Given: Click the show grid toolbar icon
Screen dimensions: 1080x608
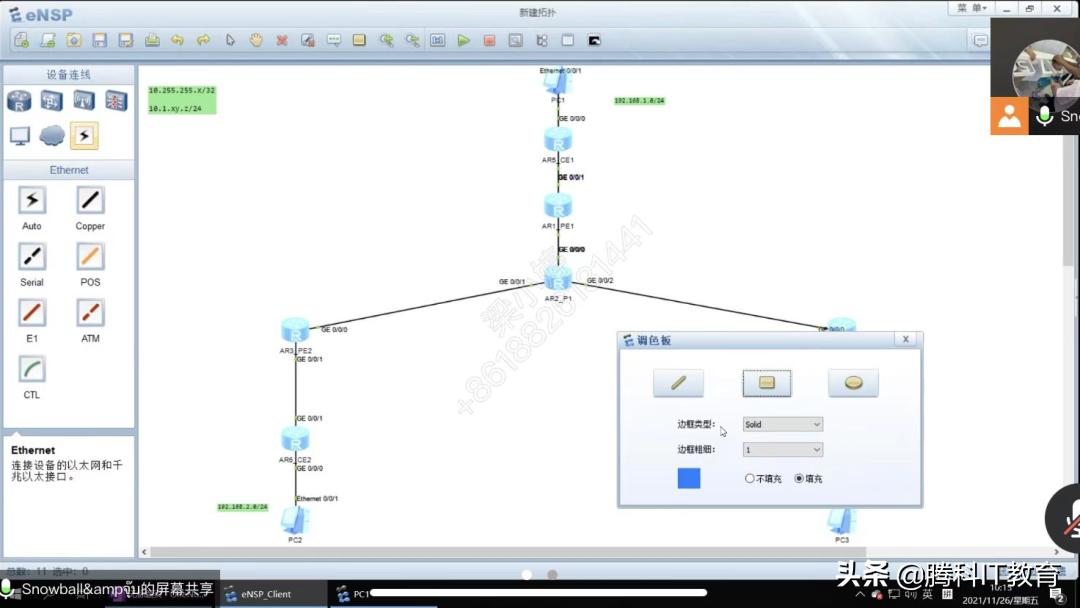Looking at the screenshot, I should coord(568,40).
